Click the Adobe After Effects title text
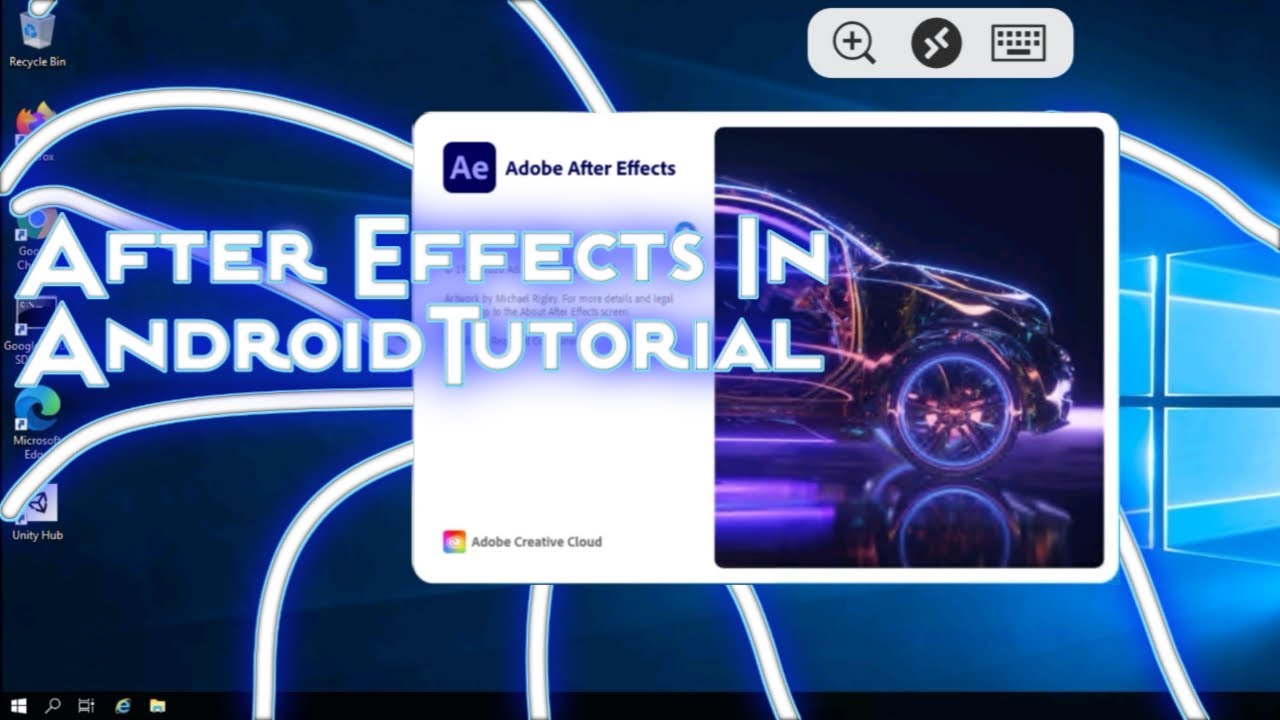This screenshot has height=720, width=1280. [590, 169]
